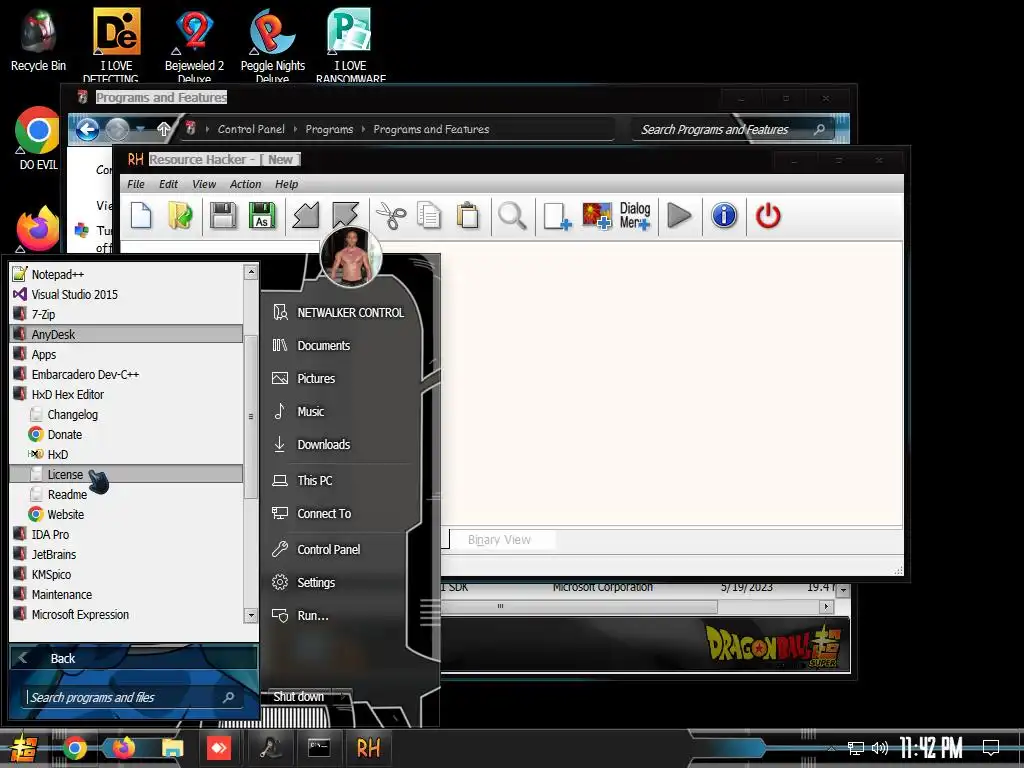1024x768 pixels.
Task: Open HxD License entry
Action: (x=127, y=474)
